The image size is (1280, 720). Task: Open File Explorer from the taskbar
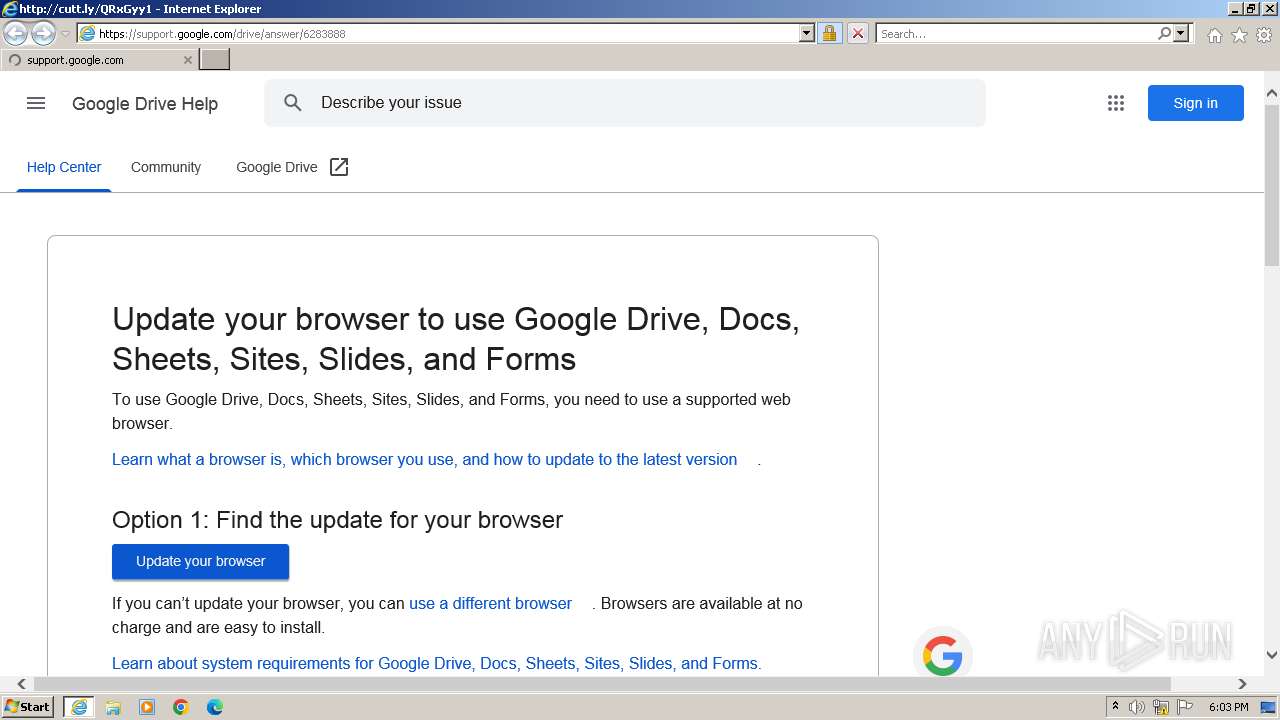(113, 707)
